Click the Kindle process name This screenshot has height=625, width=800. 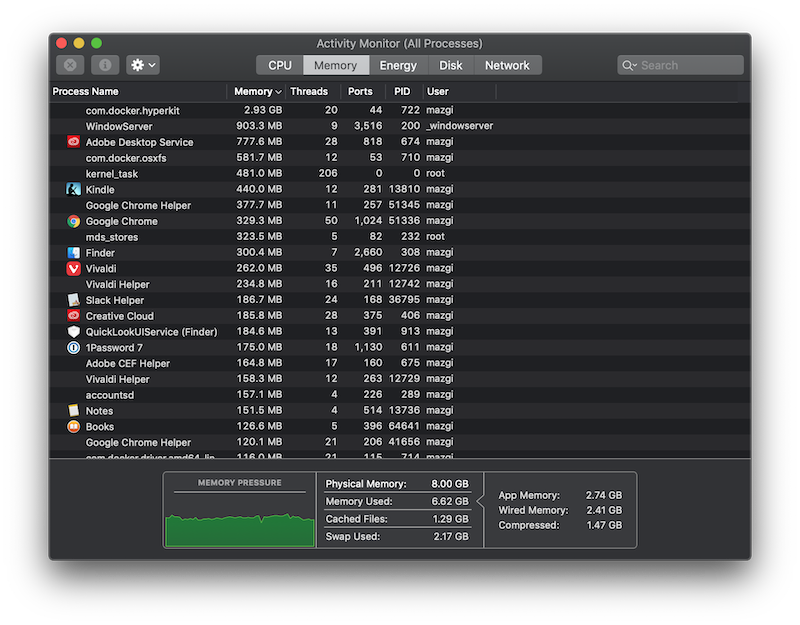pos(100,190)
